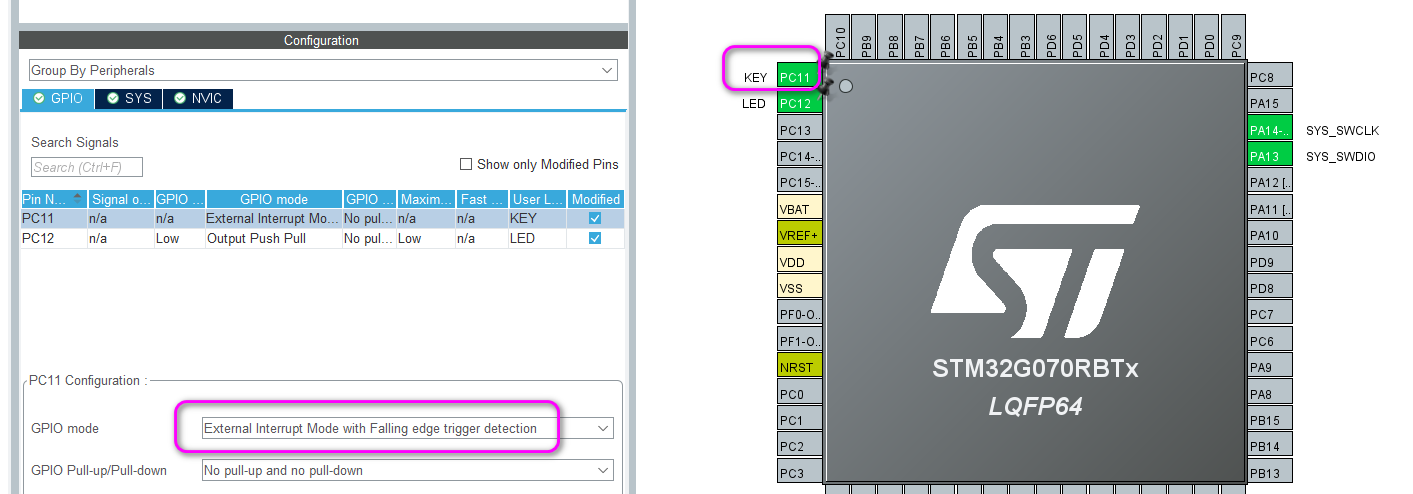This screenshot has width=1413, height=494.
Task: Click the SYS_SWCLK signal label
Action: click(x=1342, y=130)
